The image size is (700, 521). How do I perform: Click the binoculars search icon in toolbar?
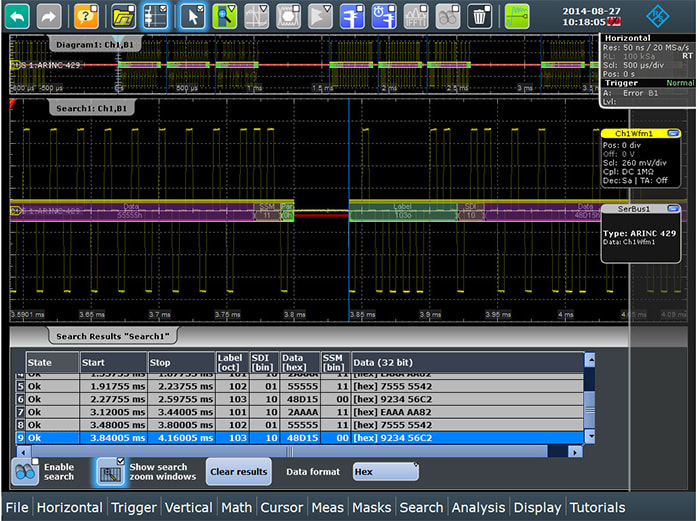pyautogui.click(x=449, y=15)
